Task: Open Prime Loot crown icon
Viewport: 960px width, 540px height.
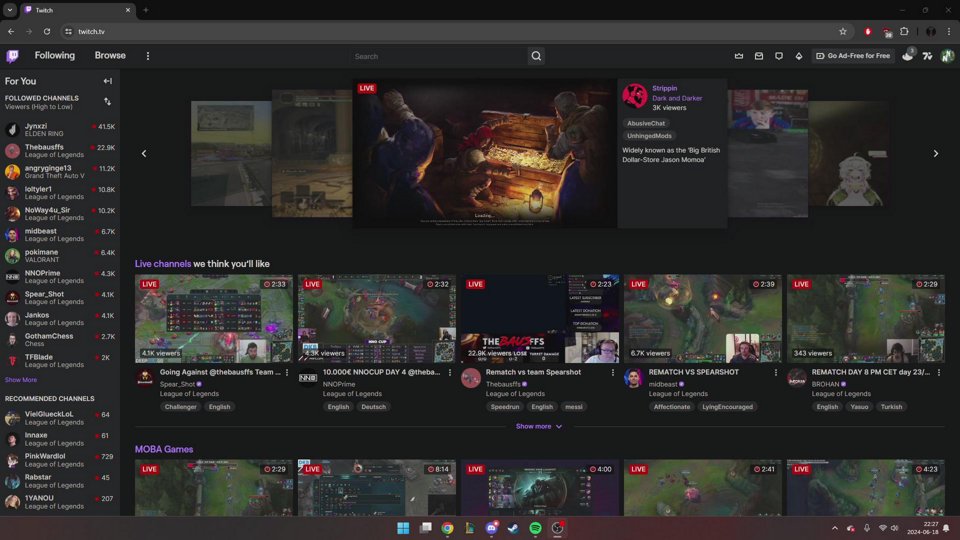Action: click(x=739, y=56)
